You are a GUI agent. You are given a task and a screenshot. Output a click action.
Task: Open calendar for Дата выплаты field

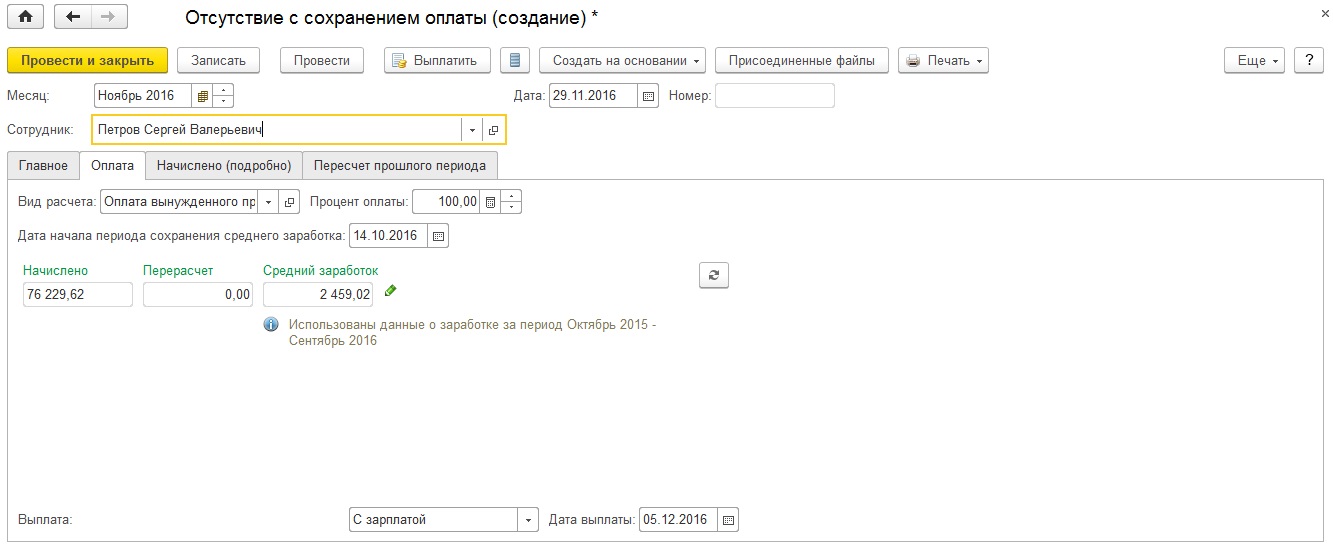click(x=728, y=520)
